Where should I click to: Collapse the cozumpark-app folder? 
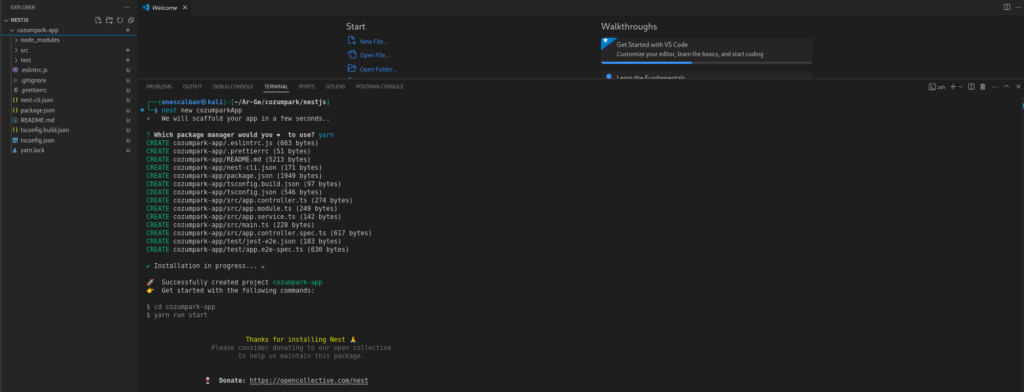[x=39, y=30]
